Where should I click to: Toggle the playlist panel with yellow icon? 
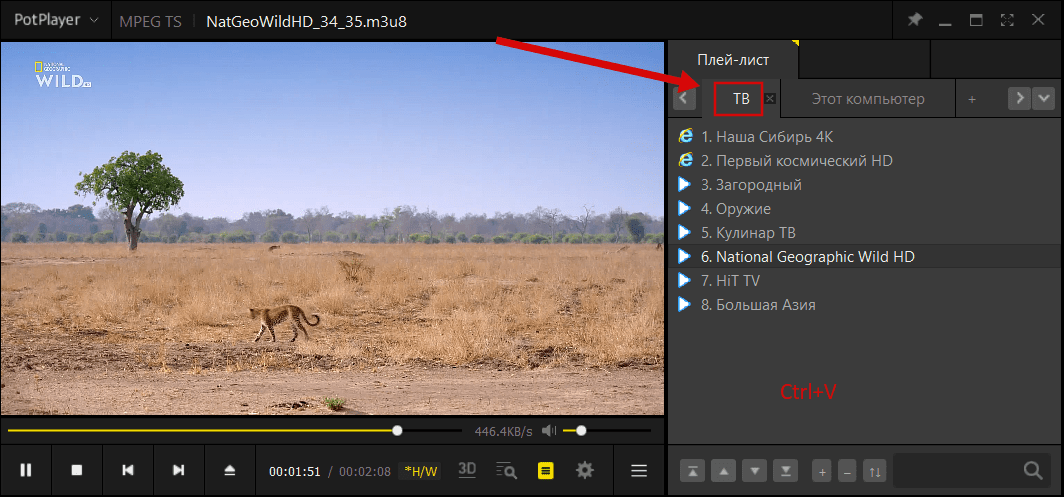tap(546, 470)
